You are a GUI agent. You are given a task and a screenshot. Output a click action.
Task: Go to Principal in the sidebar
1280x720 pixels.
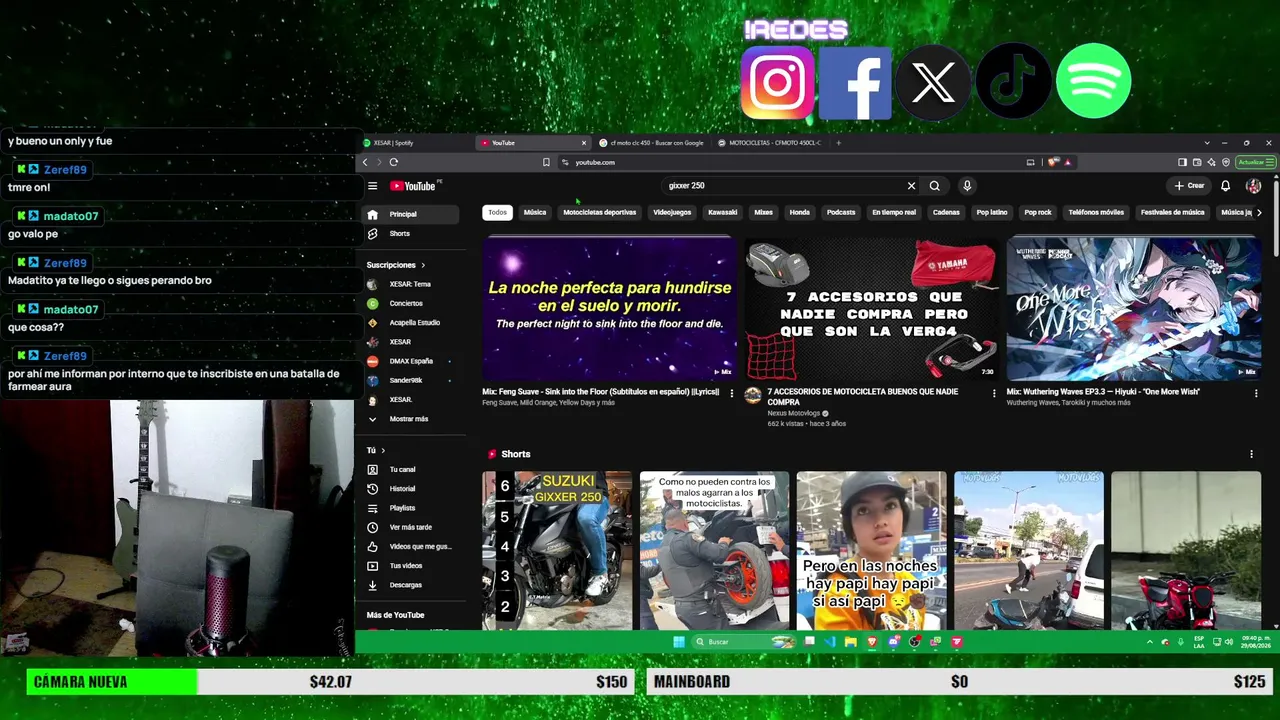(411, 214)
